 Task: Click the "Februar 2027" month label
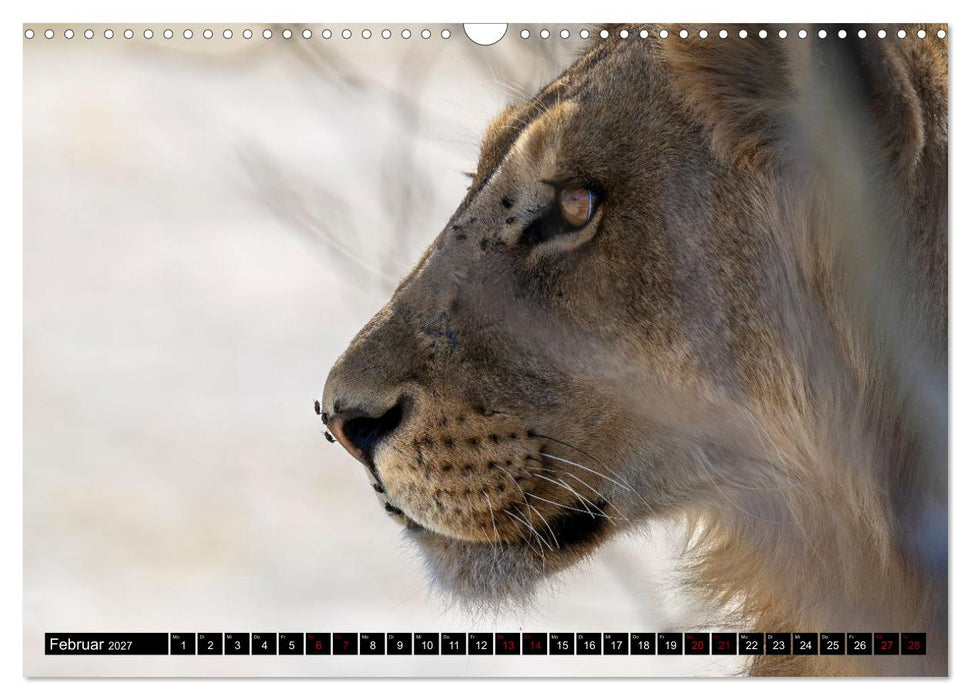click(x=90, y=644)
